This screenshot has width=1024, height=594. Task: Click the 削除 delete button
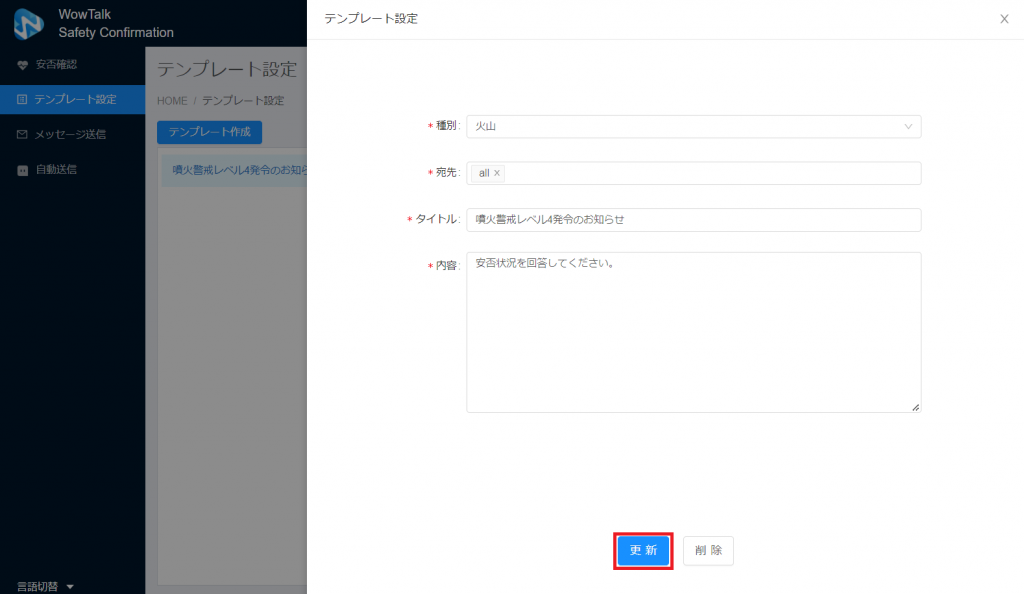tap(709, 550)
